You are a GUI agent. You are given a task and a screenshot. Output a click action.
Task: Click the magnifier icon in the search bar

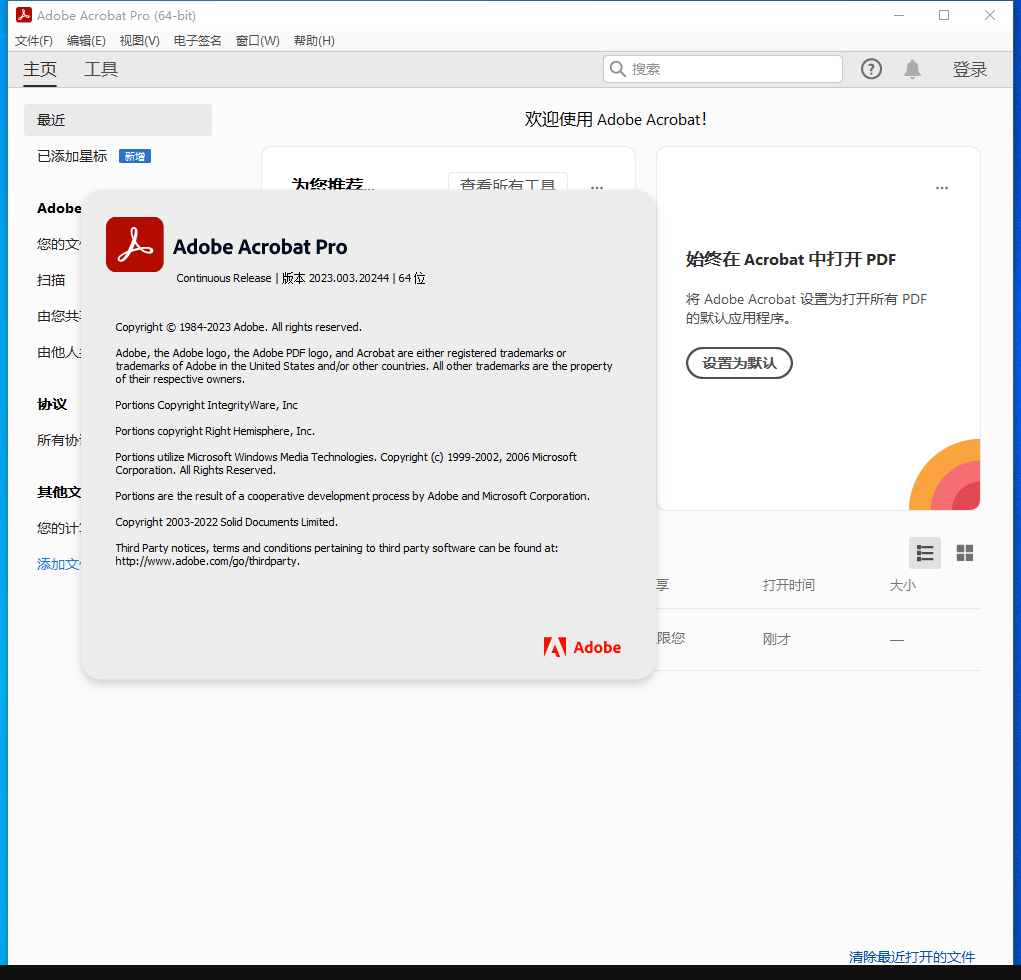click(x=618, y=69)
